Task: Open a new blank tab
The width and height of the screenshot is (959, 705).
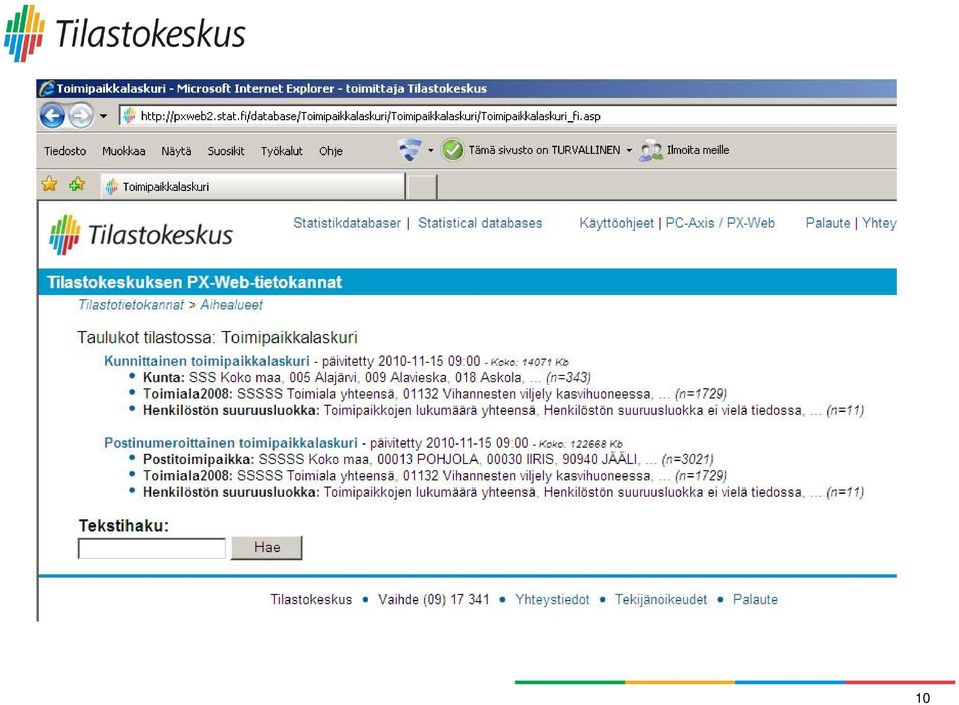Action: pyautogui.click(x=422, y=186)
